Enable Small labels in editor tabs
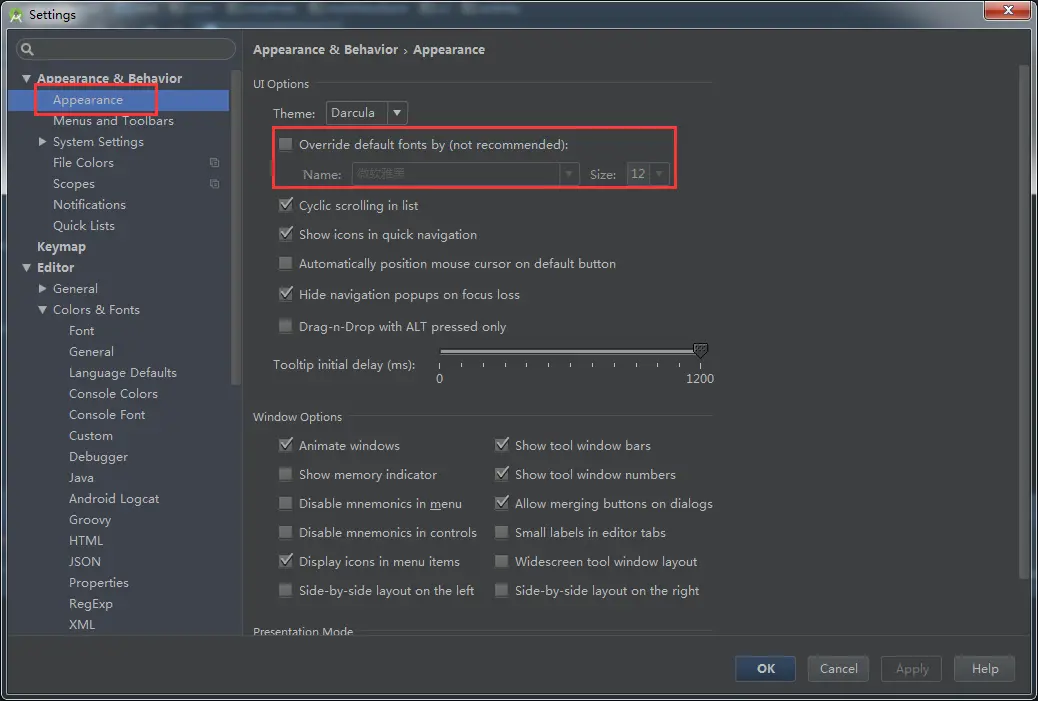This screenshot has height=701, width=1038. [502, 532]
